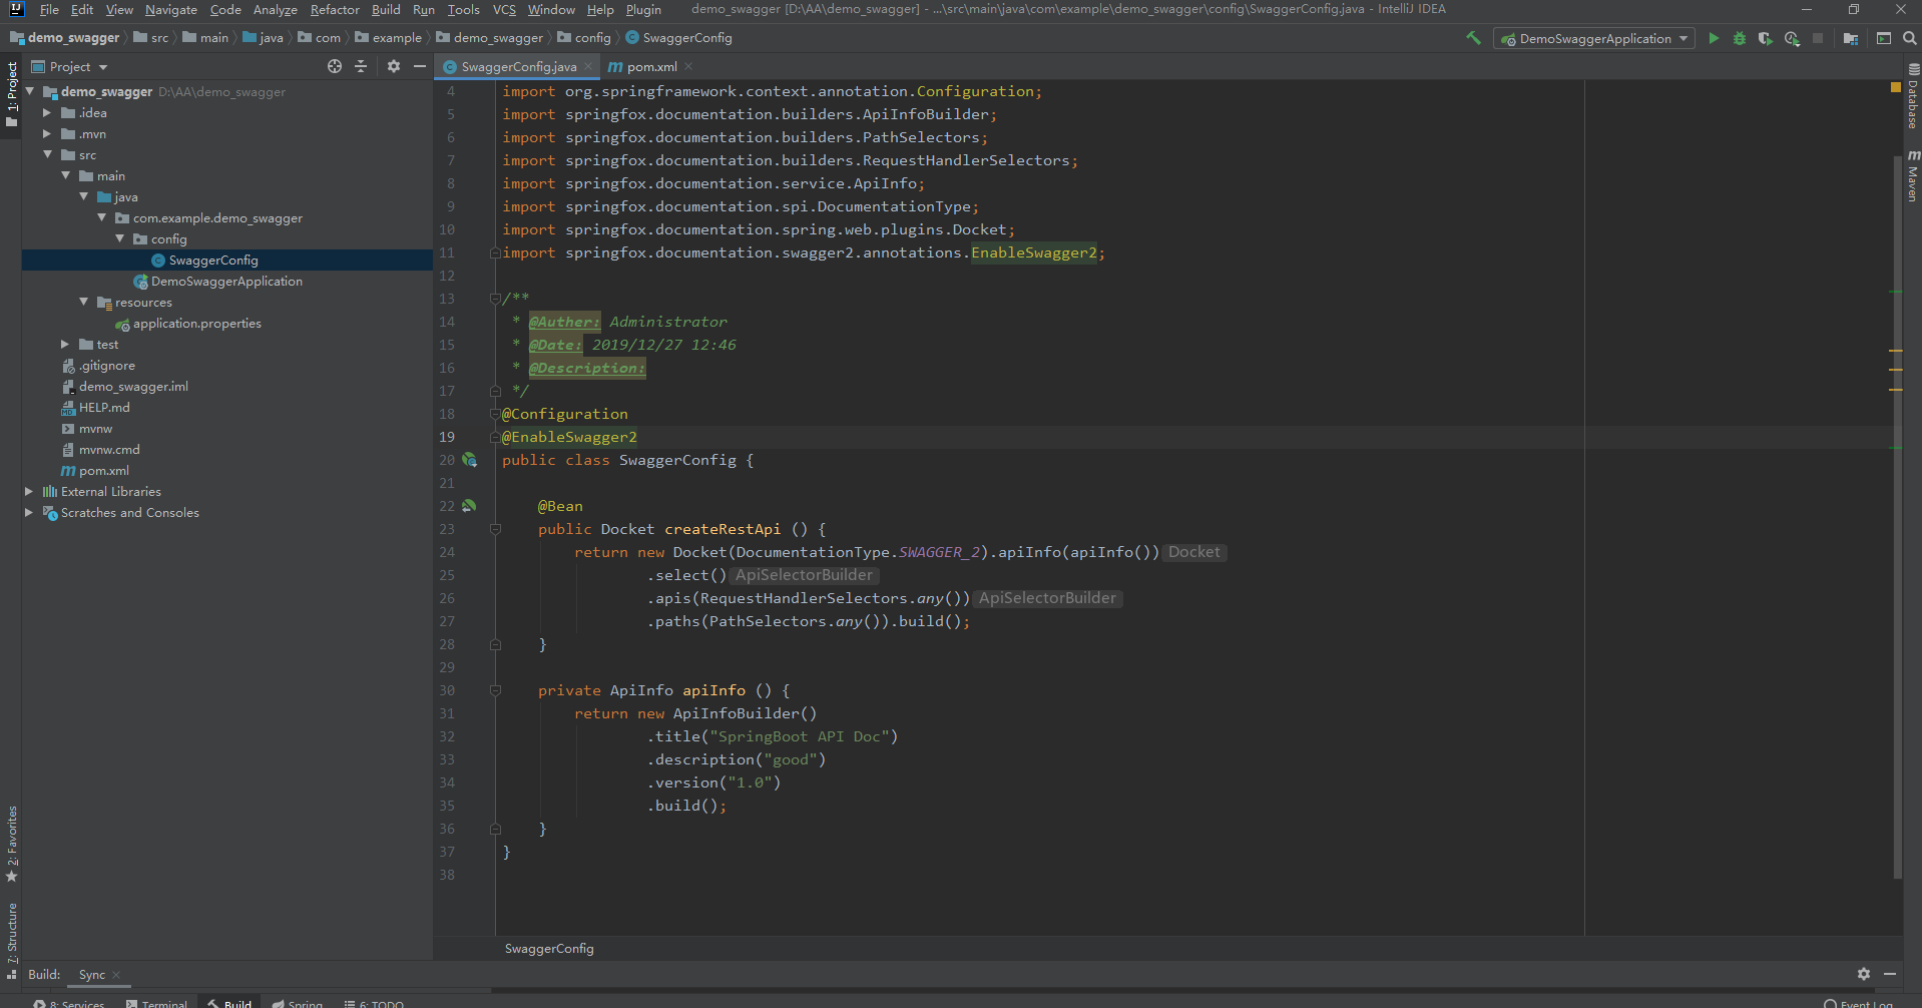Open the Navigate menu
The width and height of the screenshot is (1922, 1008).
tap(171, 9)
